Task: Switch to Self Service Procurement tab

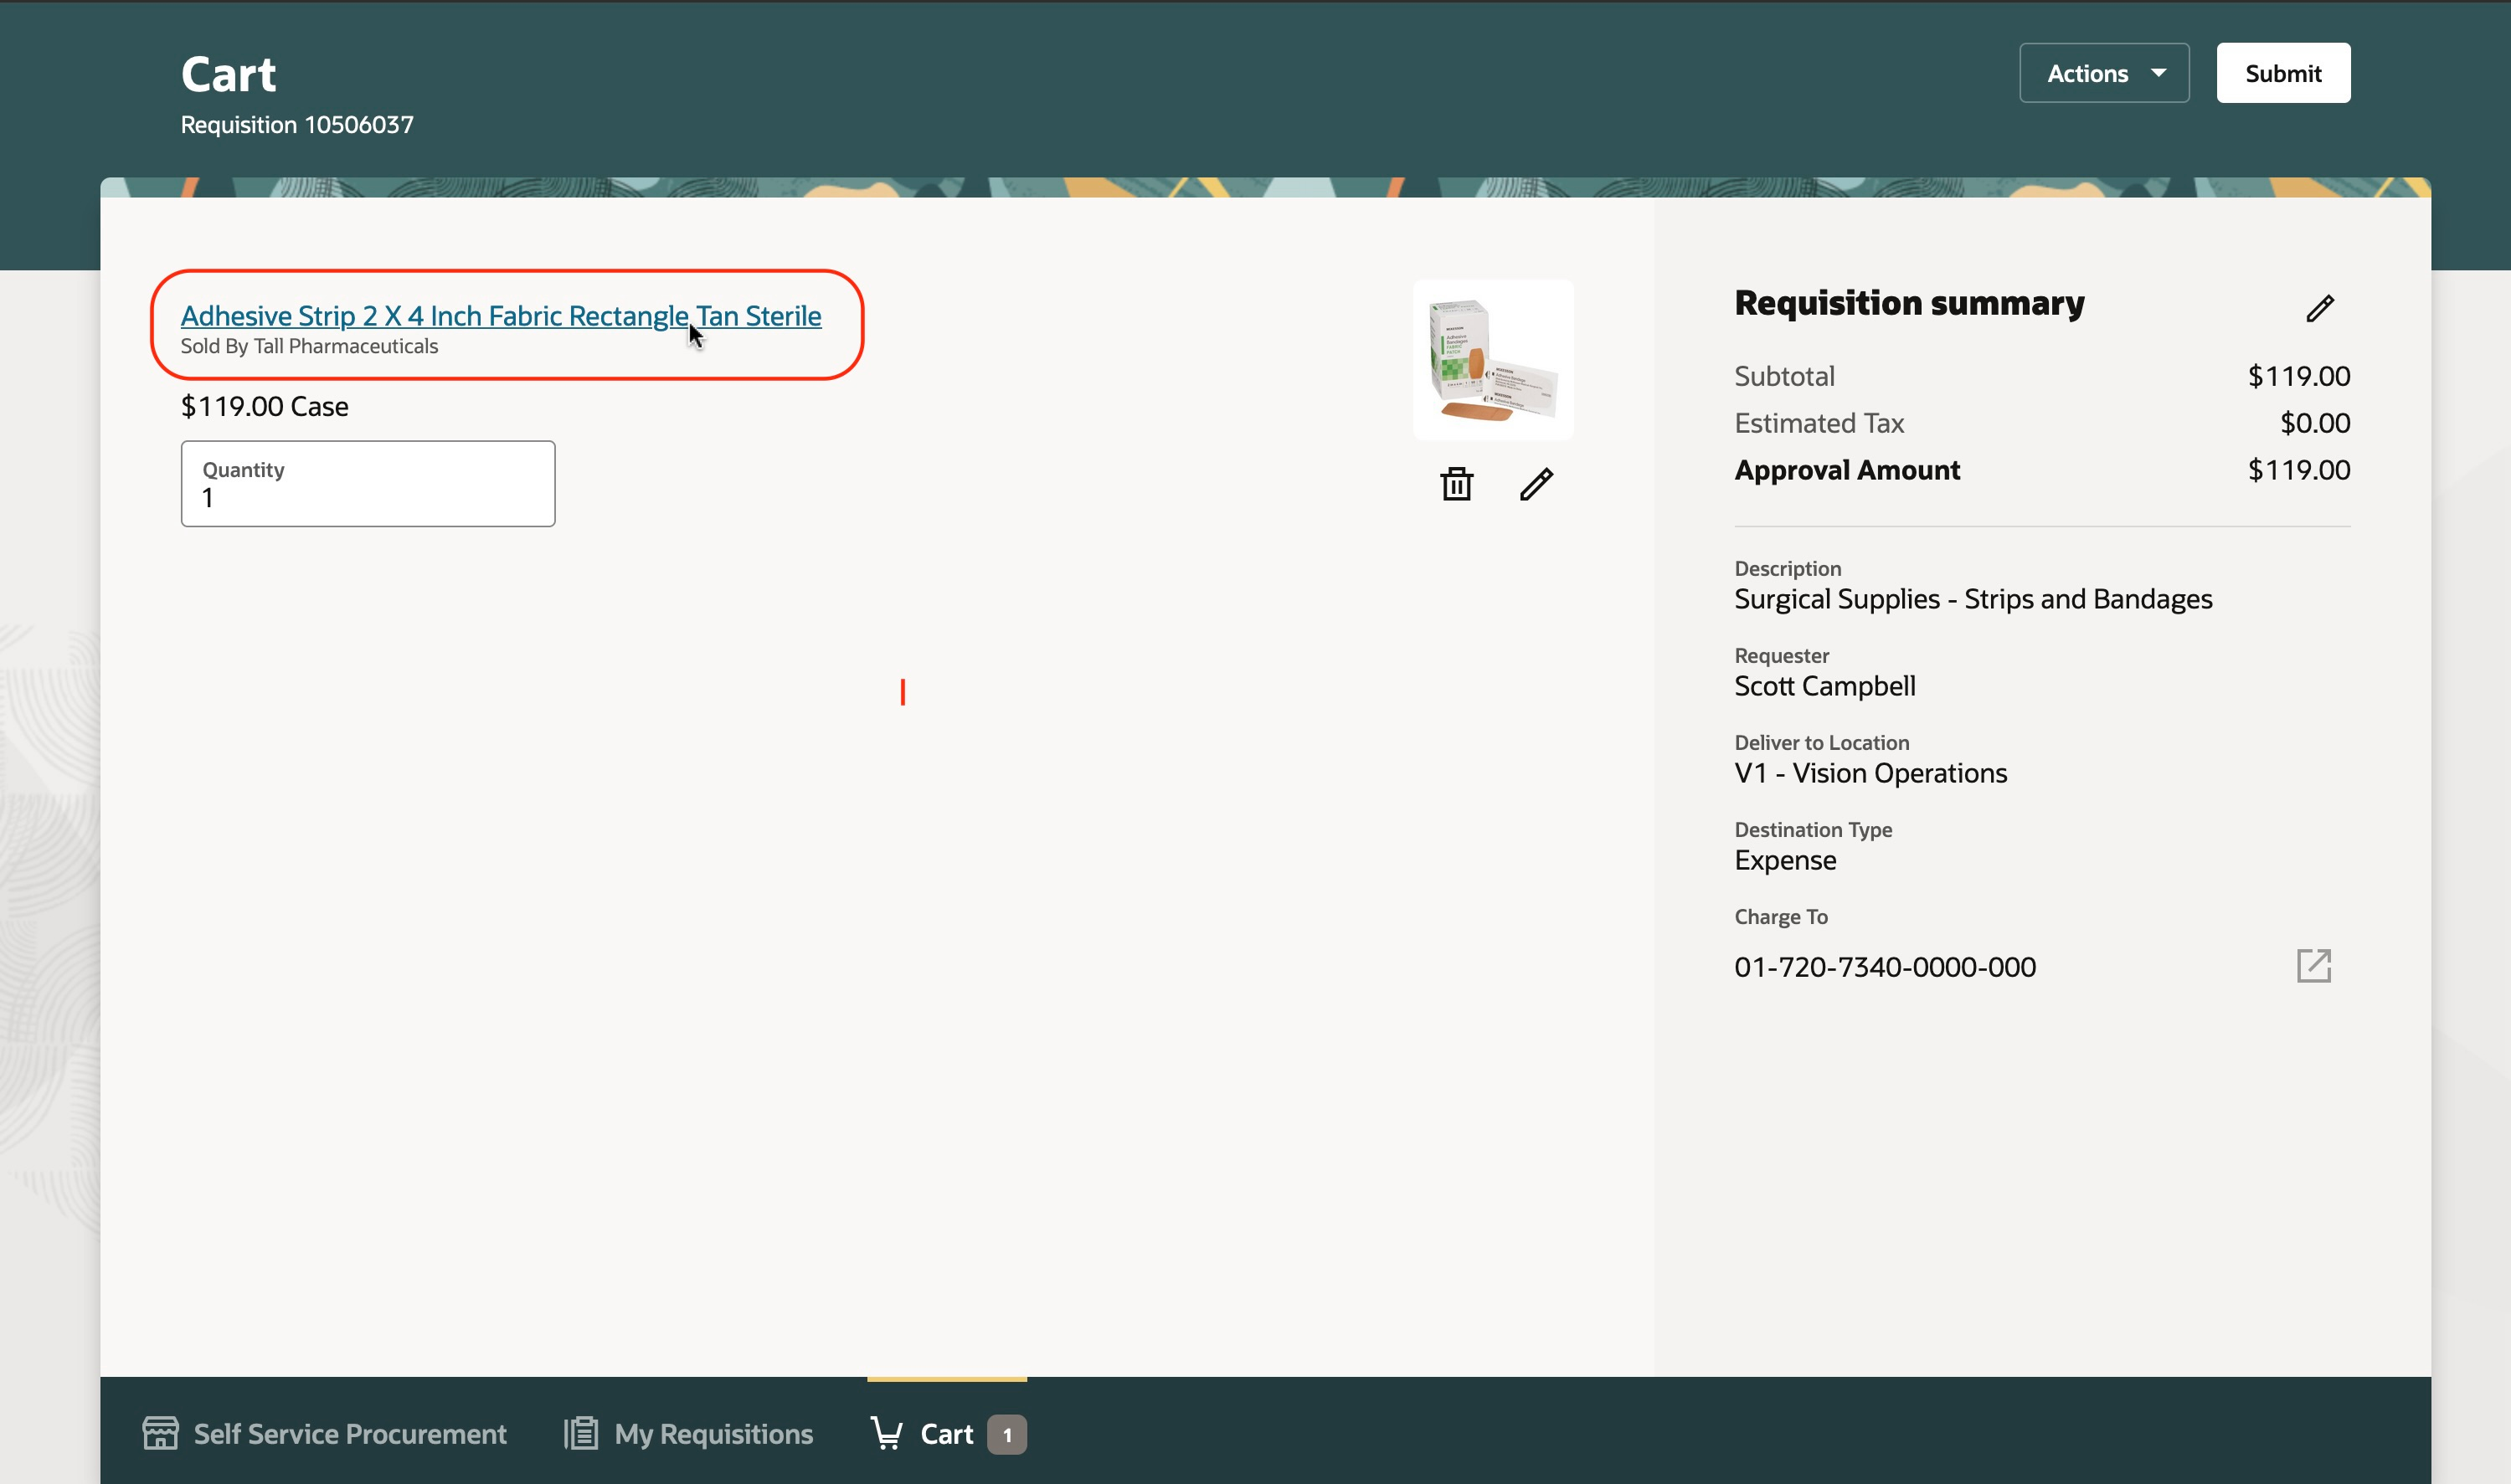Action: [x=349, y=1434]
